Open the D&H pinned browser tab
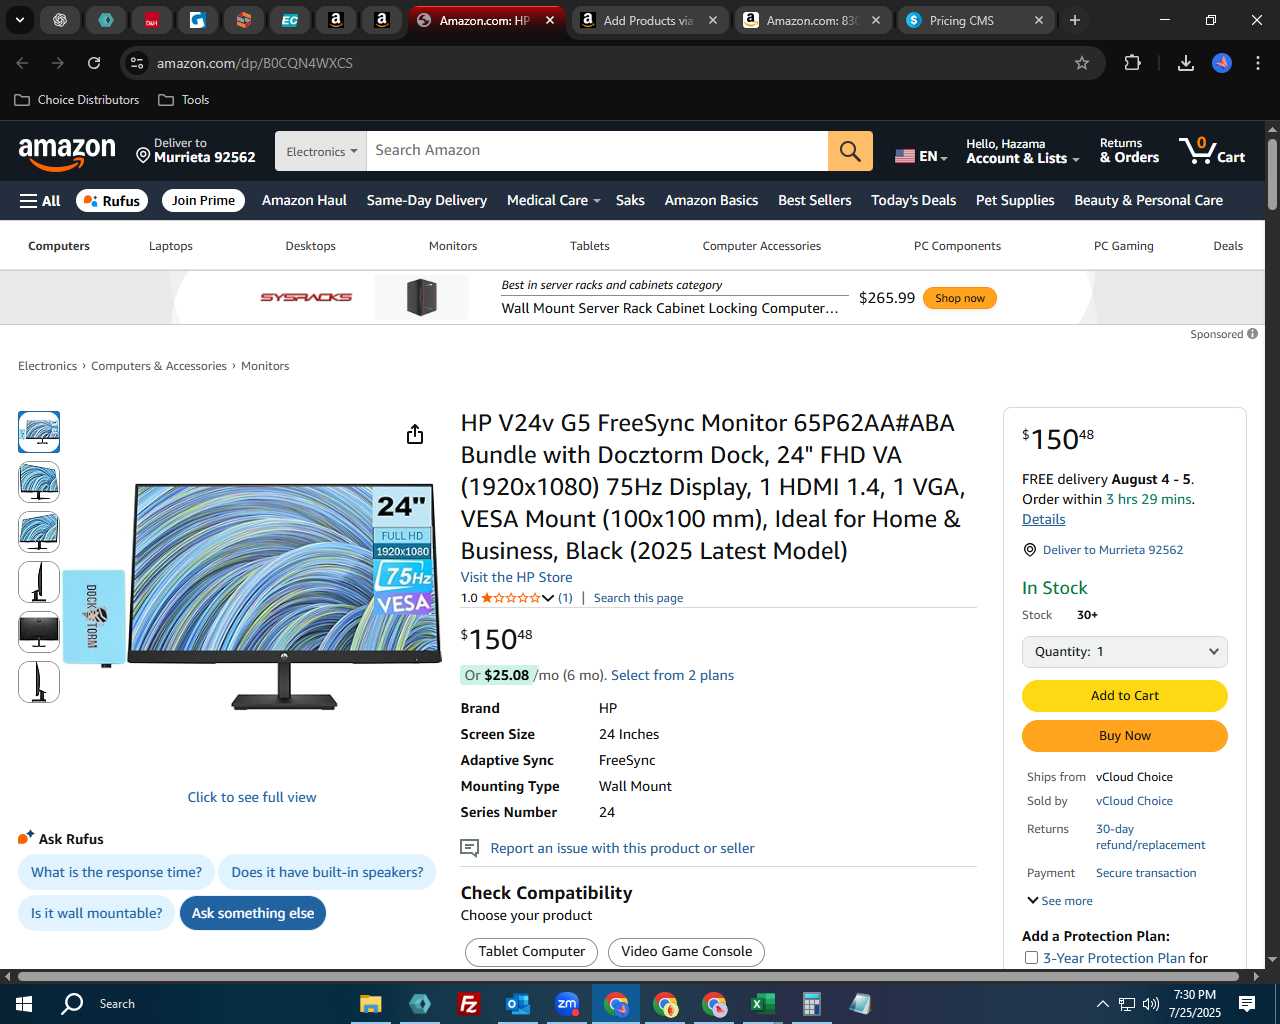 pos(152,20)
